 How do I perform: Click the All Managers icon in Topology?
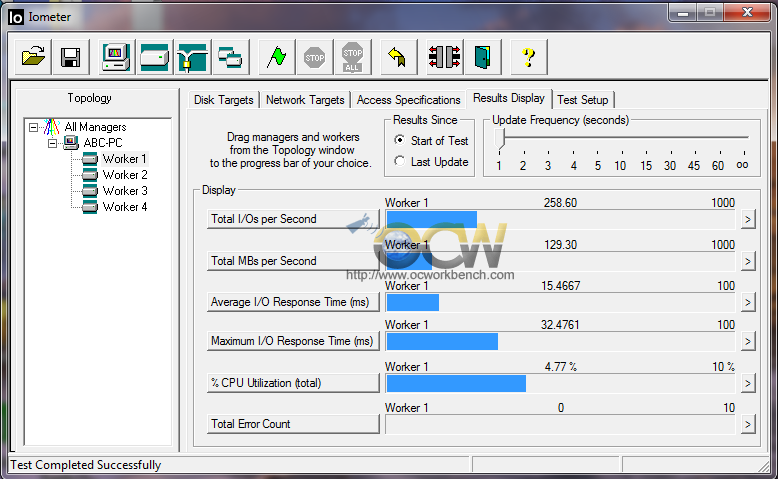point(52,127)
